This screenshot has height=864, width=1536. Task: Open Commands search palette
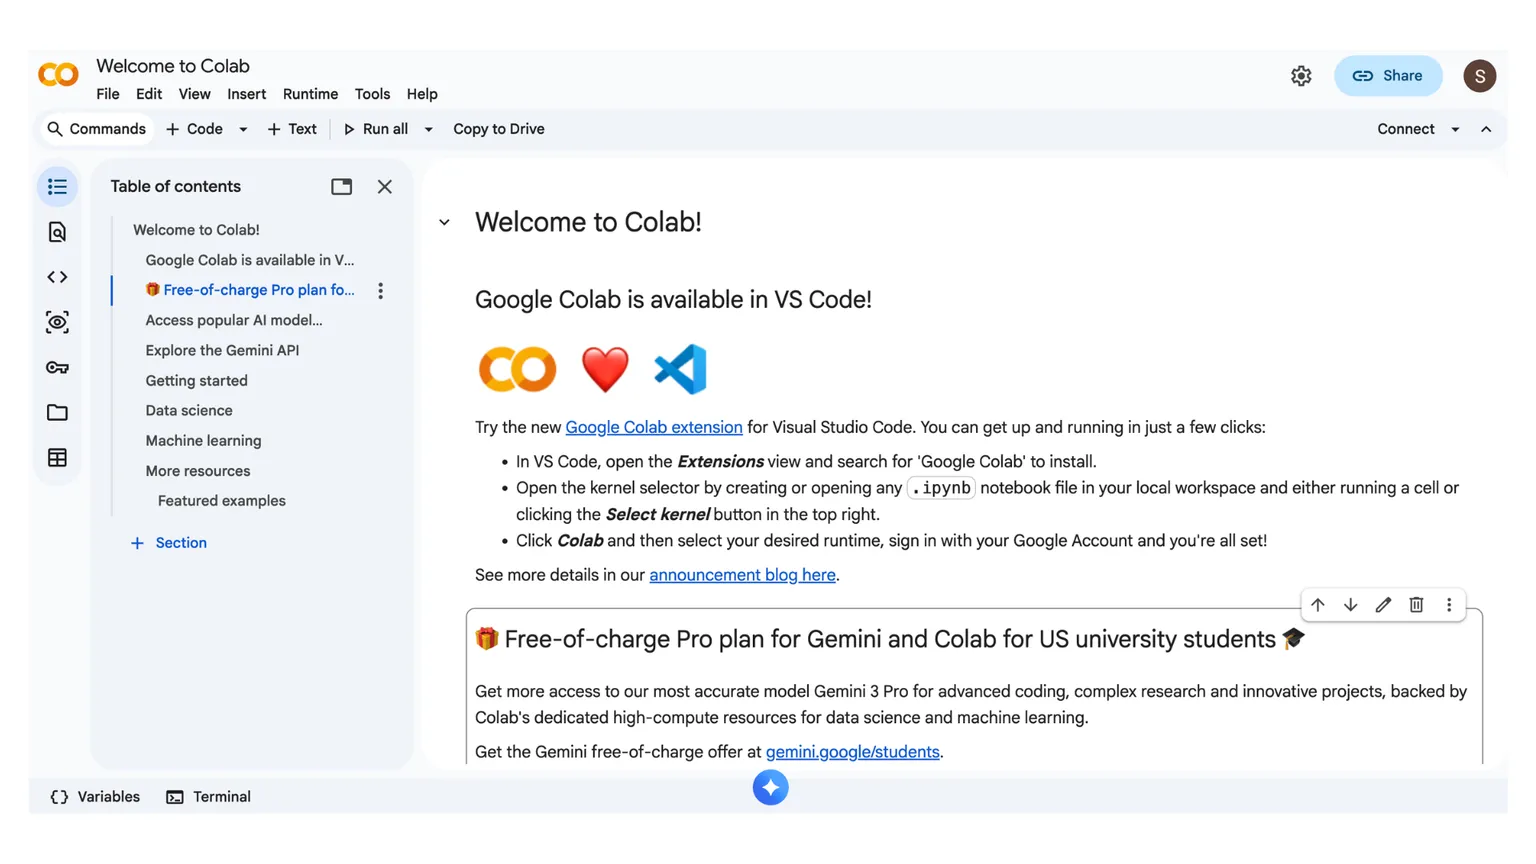tap(97, 129)
